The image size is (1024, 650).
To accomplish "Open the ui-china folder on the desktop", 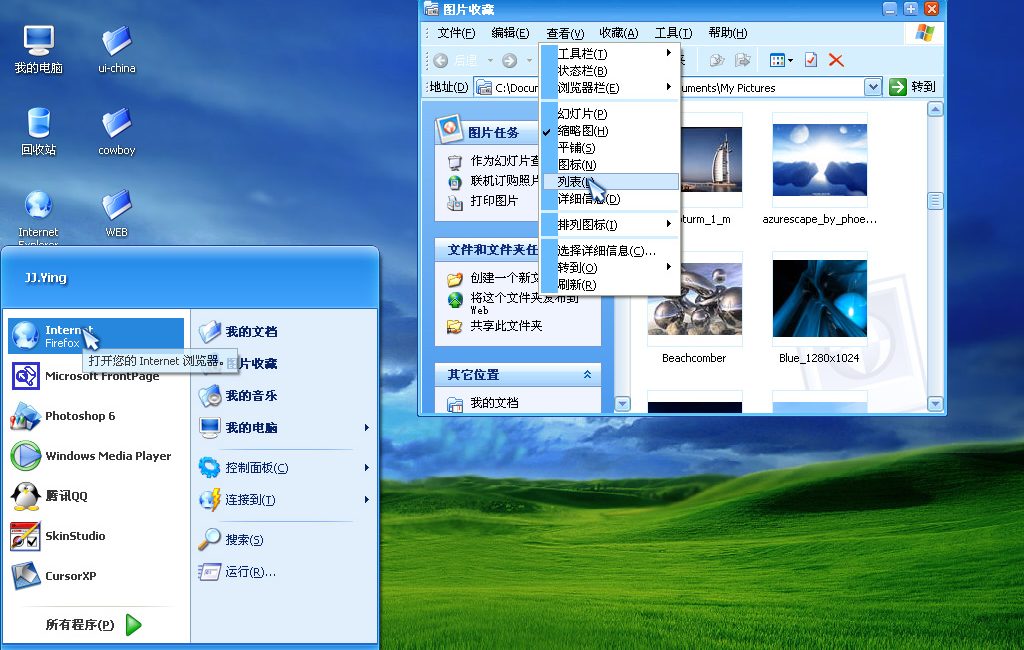I will (x=117, y=49).
